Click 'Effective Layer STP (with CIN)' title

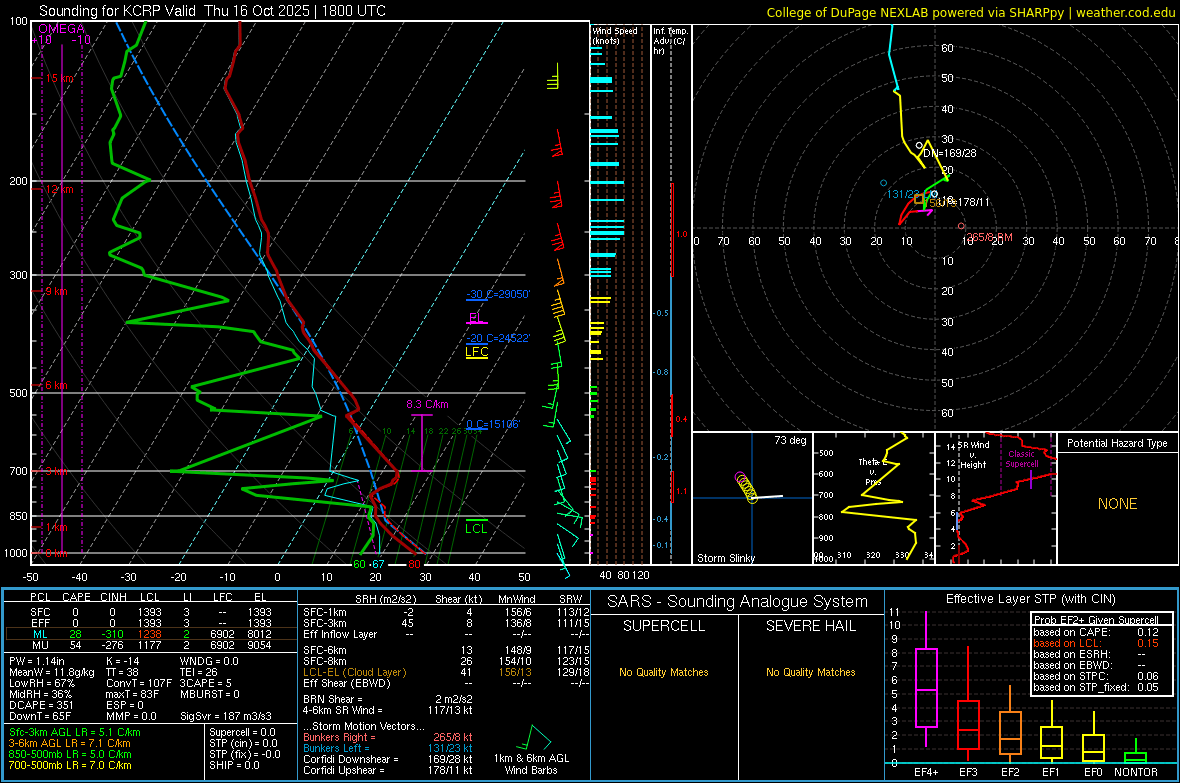tap(1031, 599)
